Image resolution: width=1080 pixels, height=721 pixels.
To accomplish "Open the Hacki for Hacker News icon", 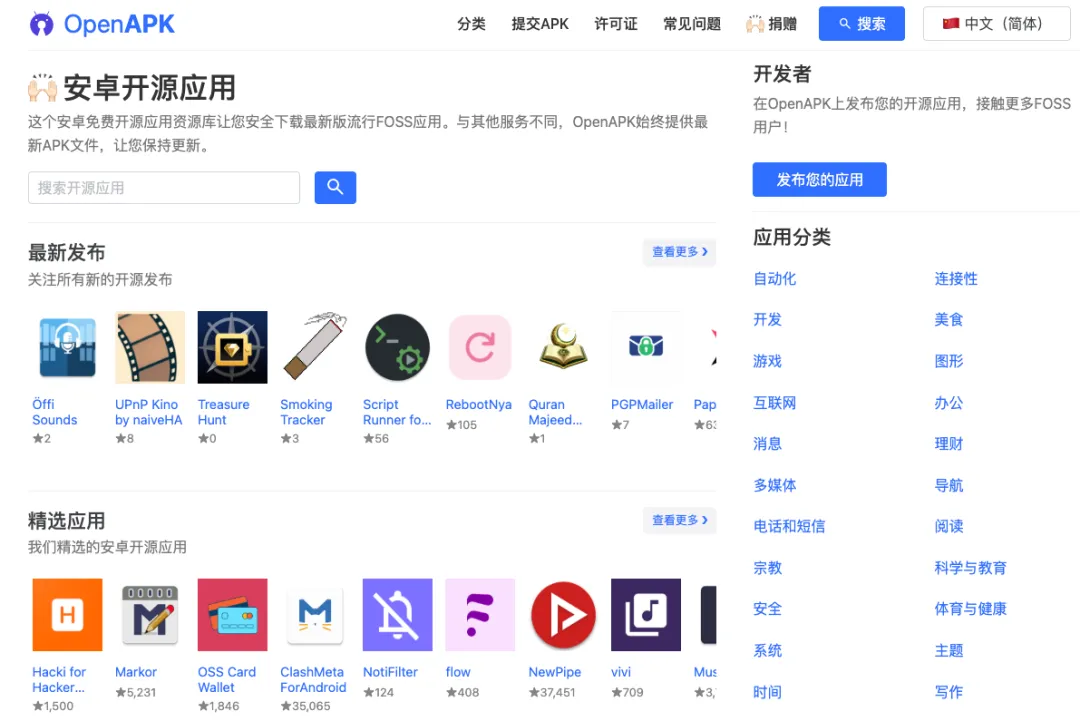I will 67,614.
